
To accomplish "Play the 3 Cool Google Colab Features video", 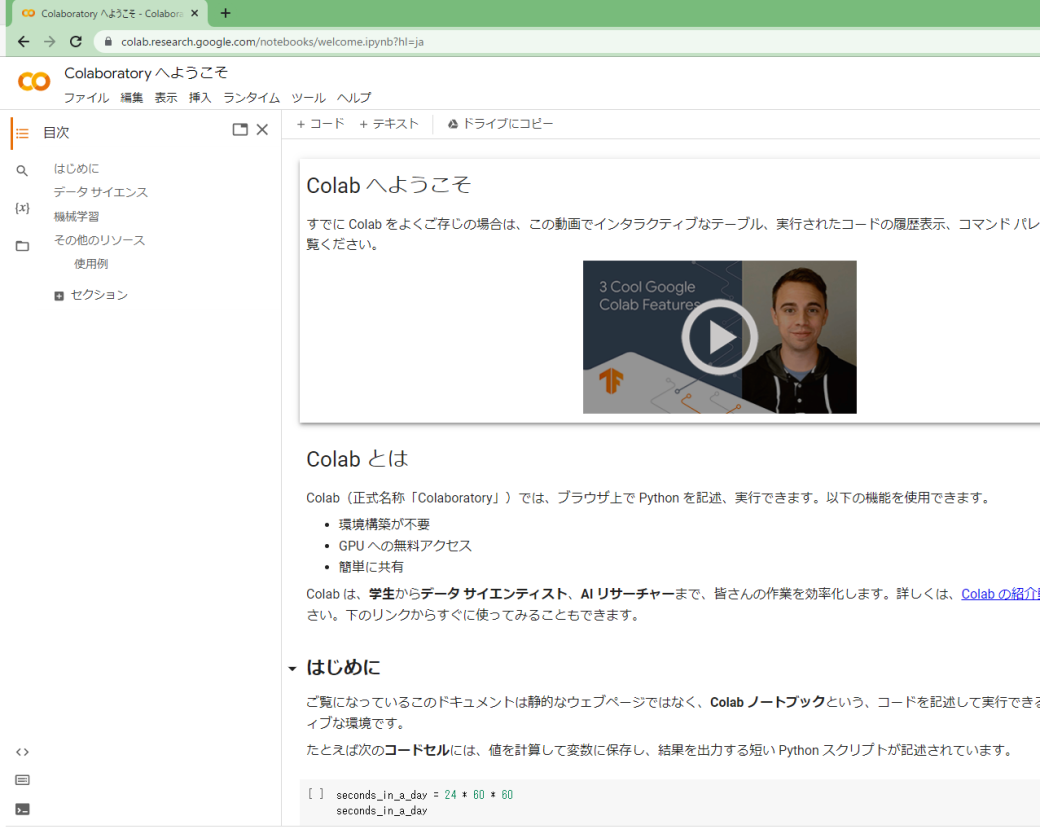I will point(718,337).
